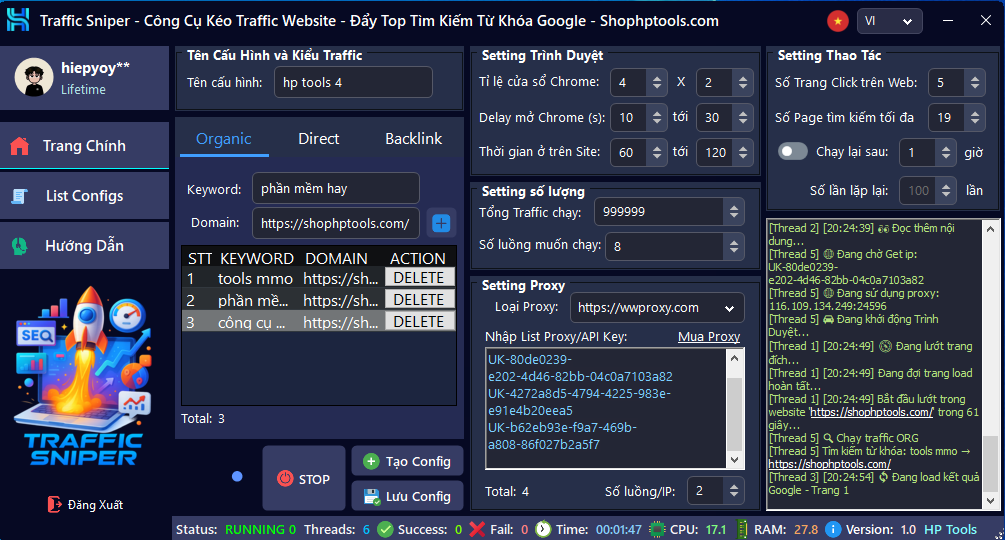The width and height of the screenshot is (1005, 540).
Task: Click the CPU chip icon in status bar
Action: click(x=656, y=529)
